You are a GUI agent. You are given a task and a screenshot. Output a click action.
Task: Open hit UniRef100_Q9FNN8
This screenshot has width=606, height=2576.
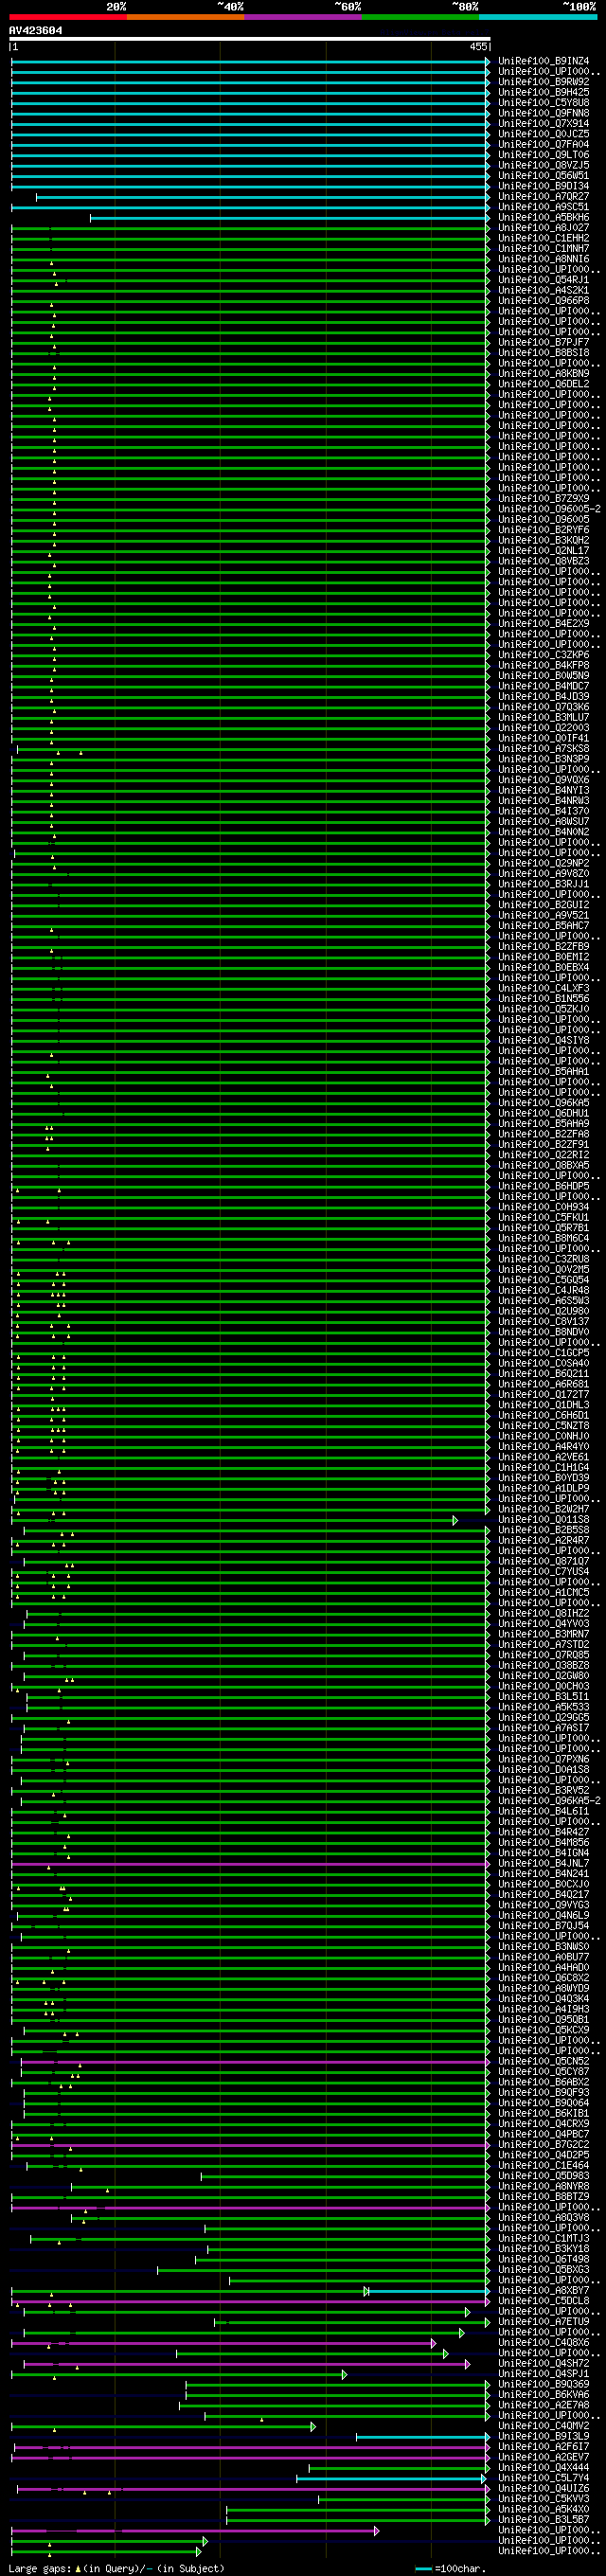point(544,113)
